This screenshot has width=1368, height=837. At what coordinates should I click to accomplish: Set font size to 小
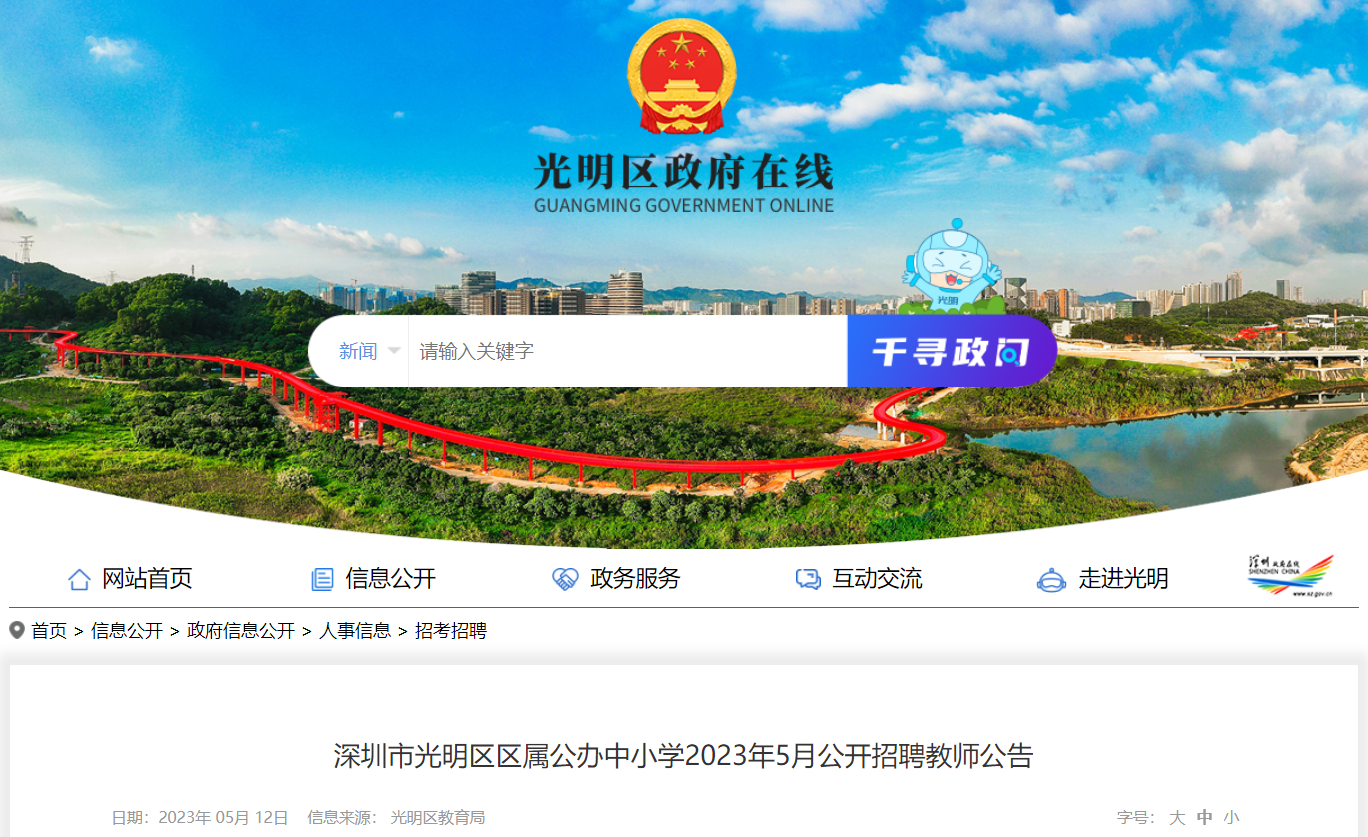(1231, 817)
